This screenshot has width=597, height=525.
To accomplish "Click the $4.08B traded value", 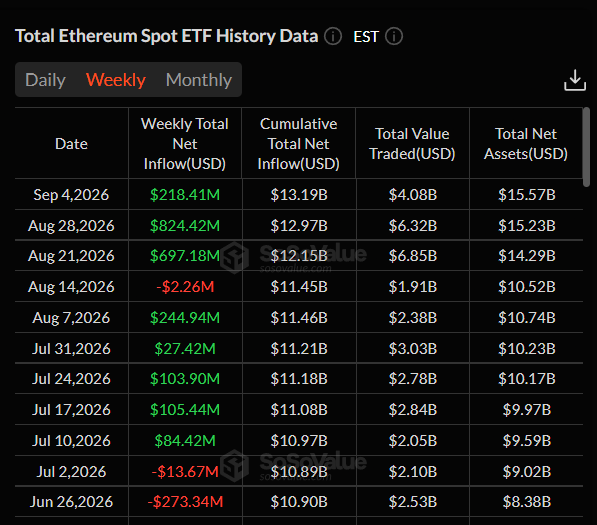I will point(413,195).
